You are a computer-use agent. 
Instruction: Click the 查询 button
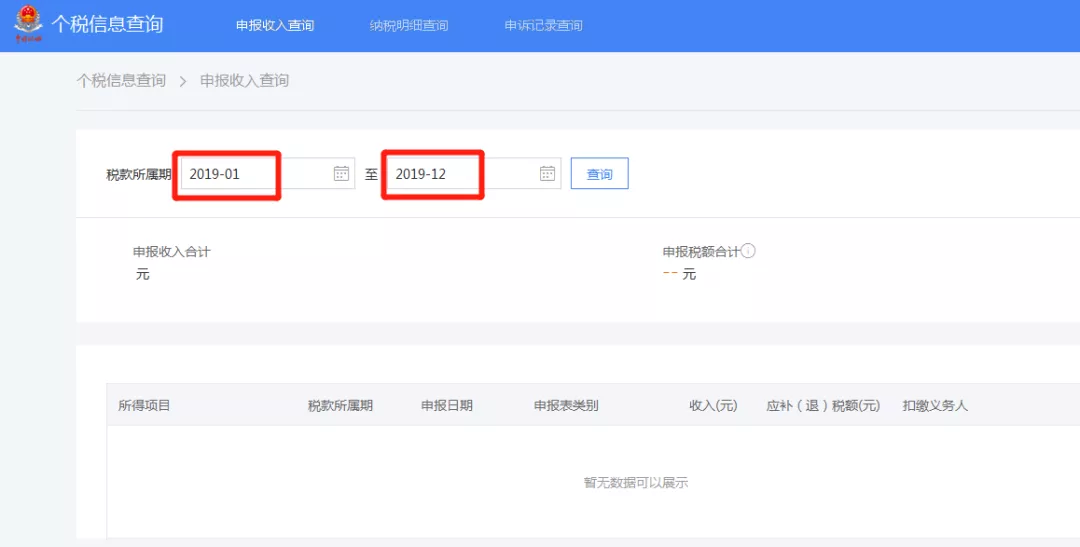point(599,174)
